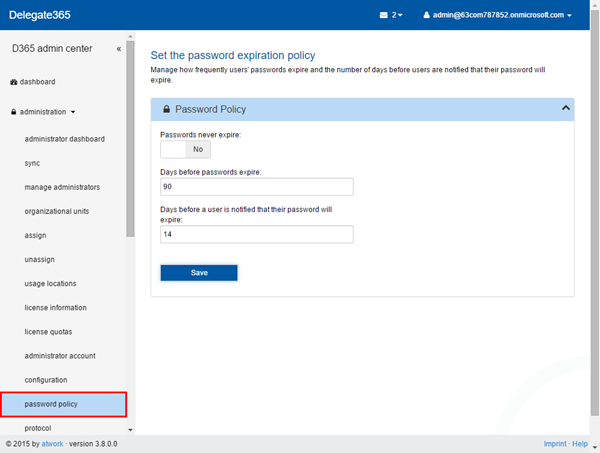The width and height of the screenshot is (600, 453).
Task: Open the license quotas page
Action: pyautogui.click(x=48, y=331)
